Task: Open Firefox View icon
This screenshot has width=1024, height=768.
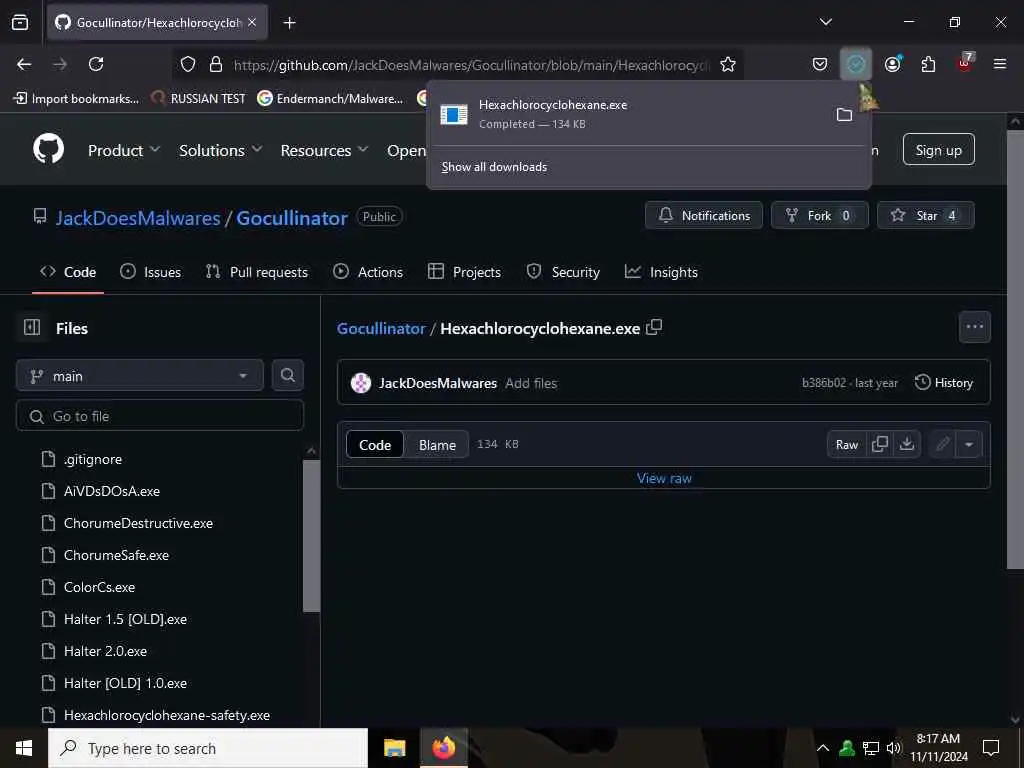Action: pyautogui.click(x=20, y=22)
